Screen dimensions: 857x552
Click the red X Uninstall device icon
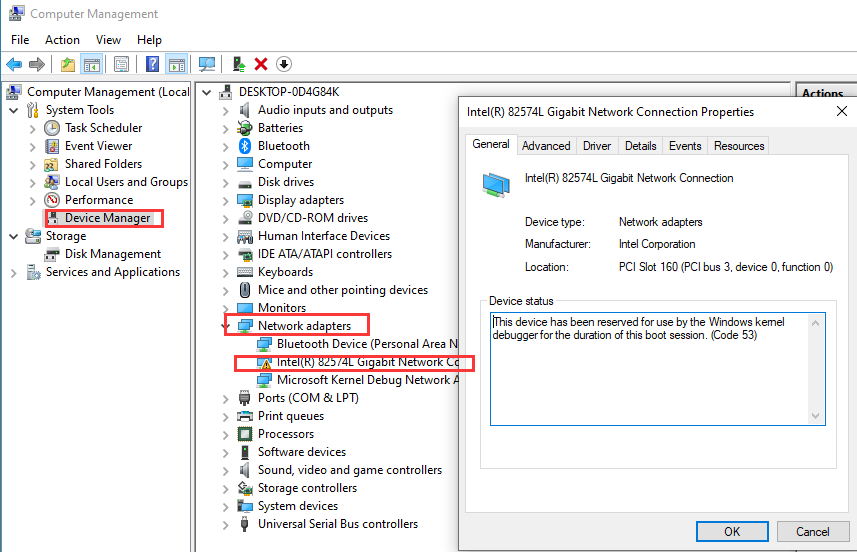tap(261, 64)
